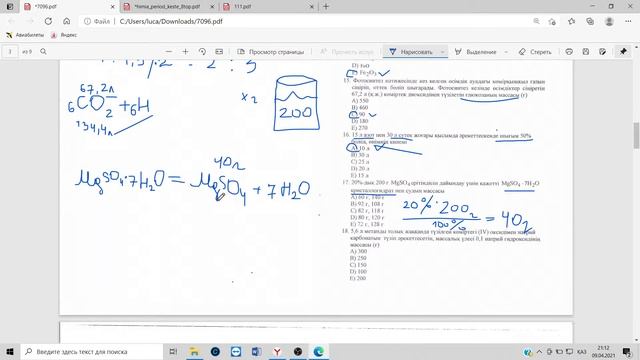Open the notification center icon
The width and height of the screenshot is (640, 360).
click(627, 351)
